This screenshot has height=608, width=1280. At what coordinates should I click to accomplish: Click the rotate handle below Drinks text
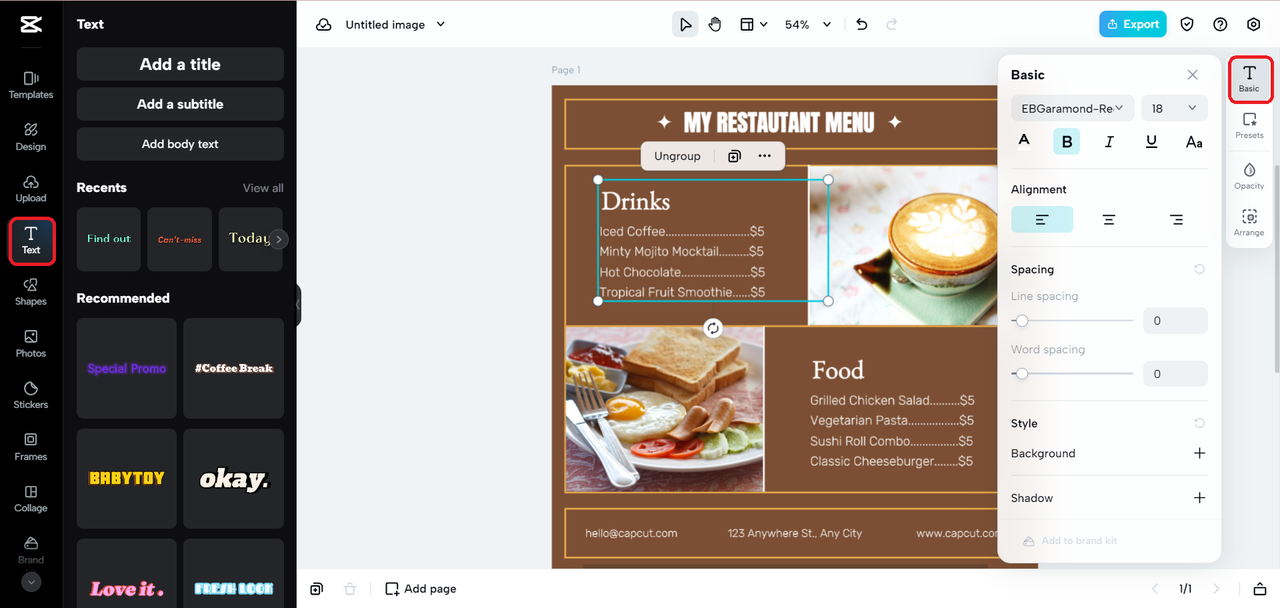713,328
